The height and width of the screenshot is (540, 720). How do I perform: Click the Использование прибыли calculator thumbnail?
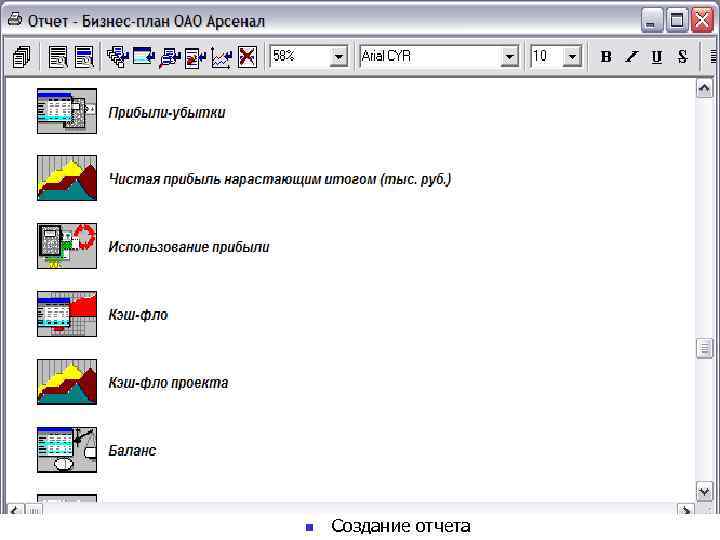67,246
